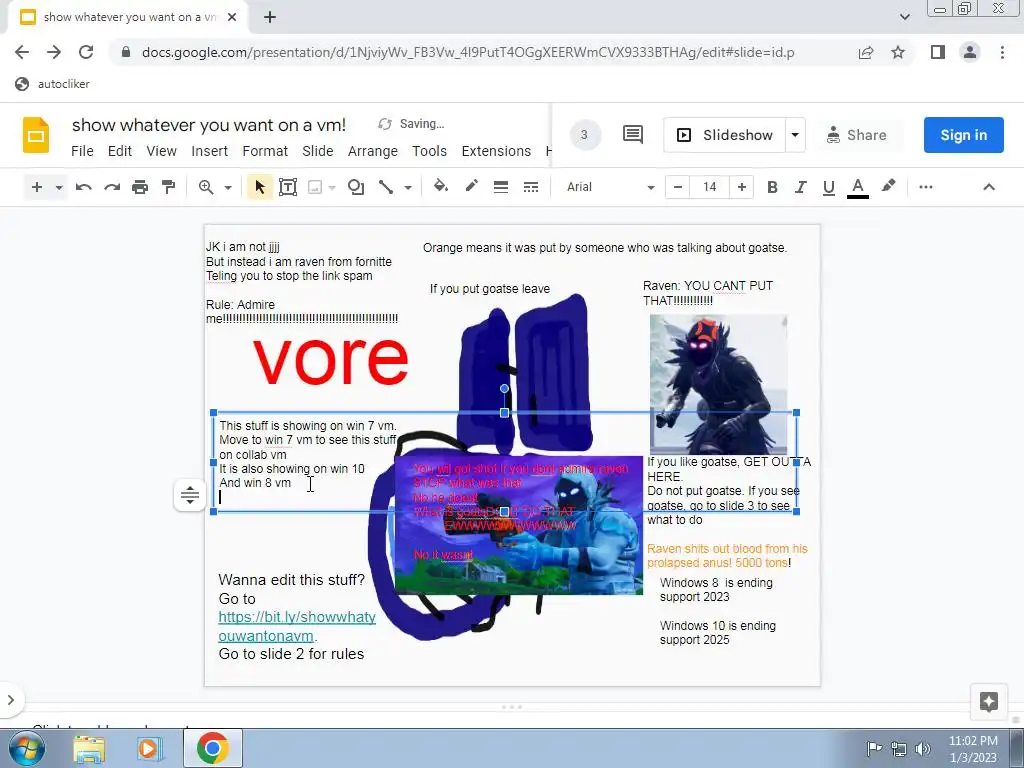Image resolution: width=1024 pixels, height=768 pixels.
Task: Choose the Text box tool
Action: [x=288, y=187]
